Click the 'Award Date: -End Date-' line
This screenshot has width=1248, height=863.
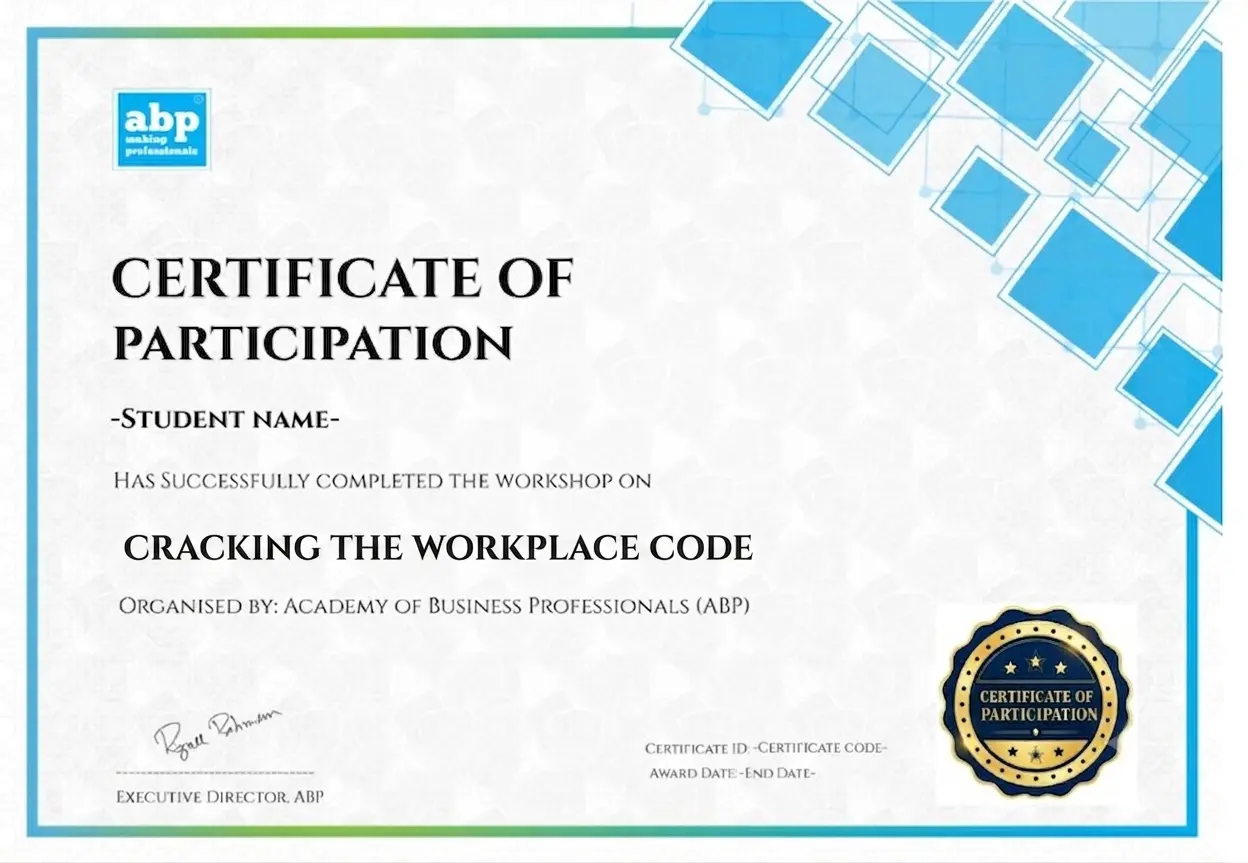(x=732, y=773)
